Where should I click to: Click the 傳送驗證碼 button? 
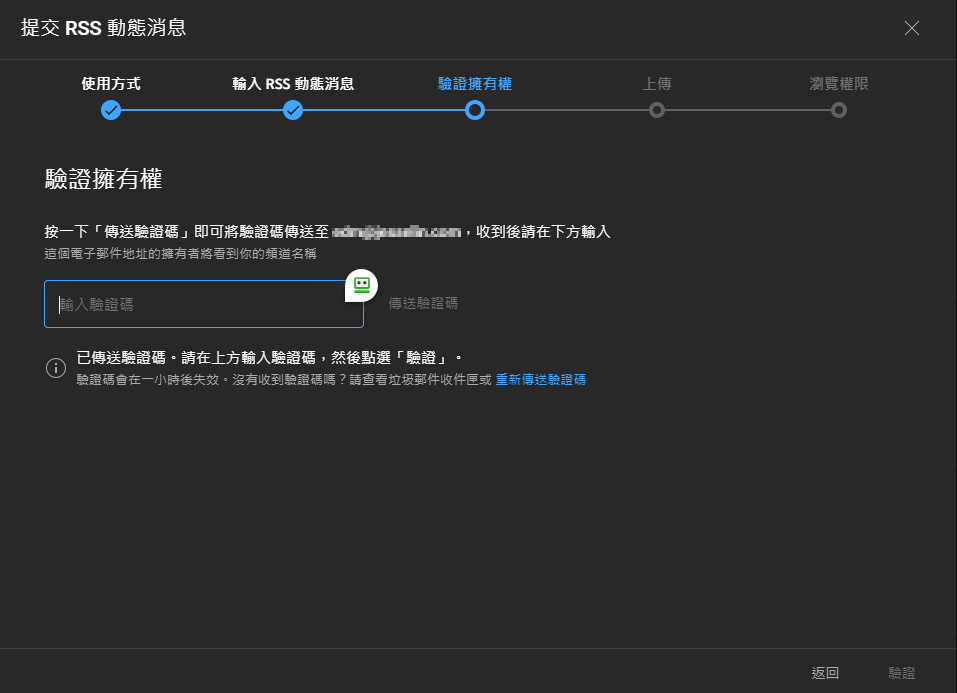423,303
